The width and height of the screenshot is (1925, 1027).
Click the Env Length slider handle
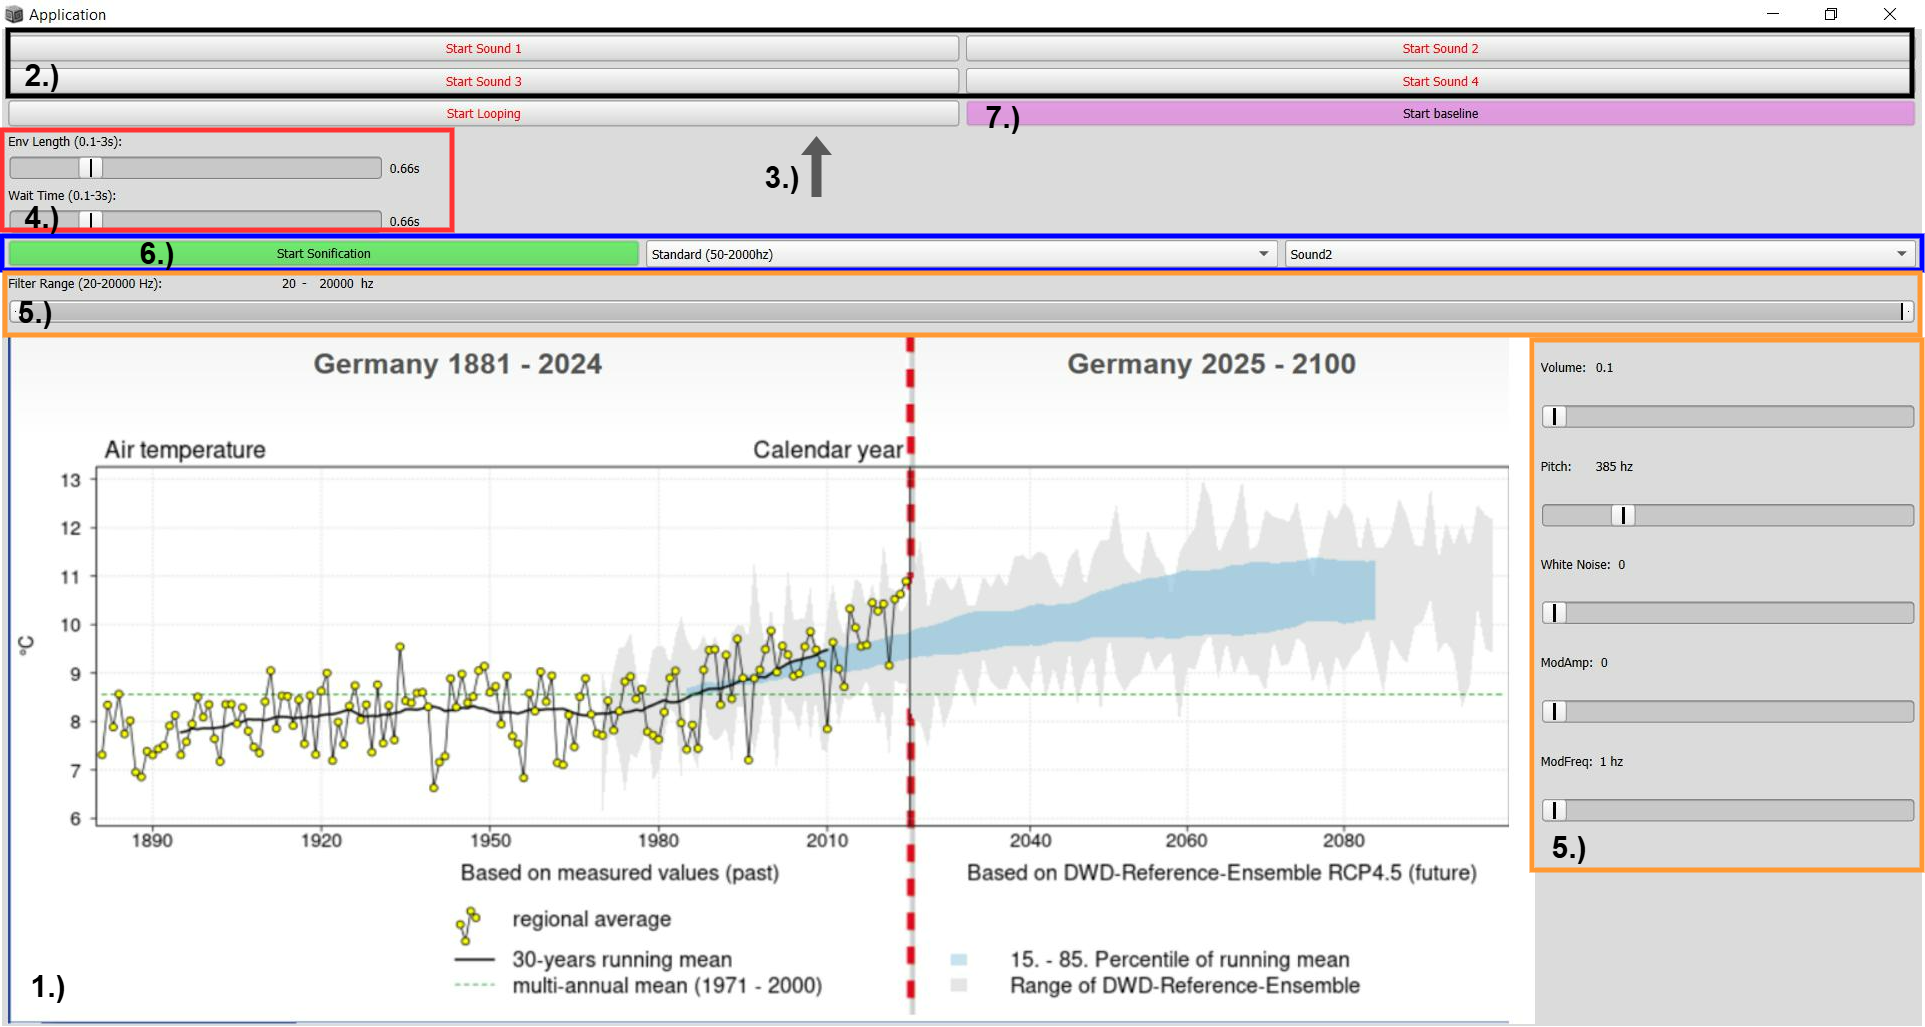[x=91, y=168]
